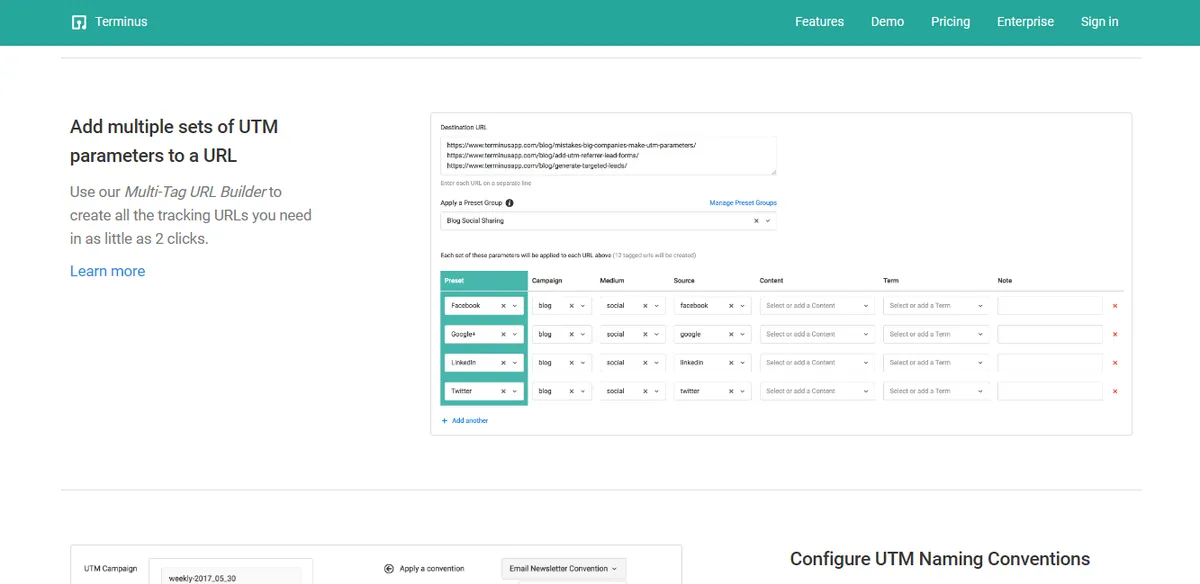
Task: Clear the Blog Social Sharing preset group
Action: 756,221
